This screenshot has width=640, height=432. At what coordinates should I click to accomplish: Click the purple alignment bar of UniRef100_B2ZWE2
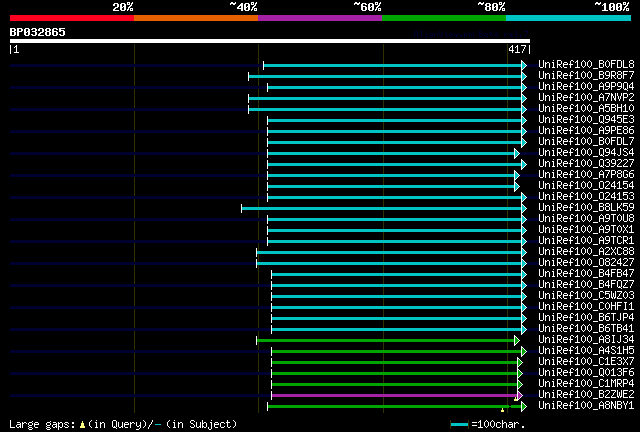pyautogui.click(x=394, y=395)
